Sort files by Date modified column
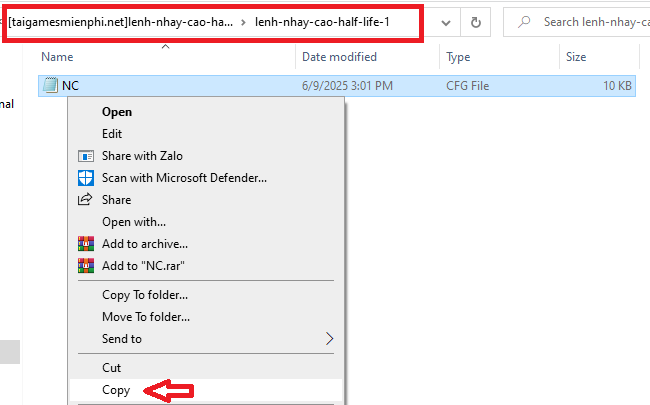 [x=339, y=58]
